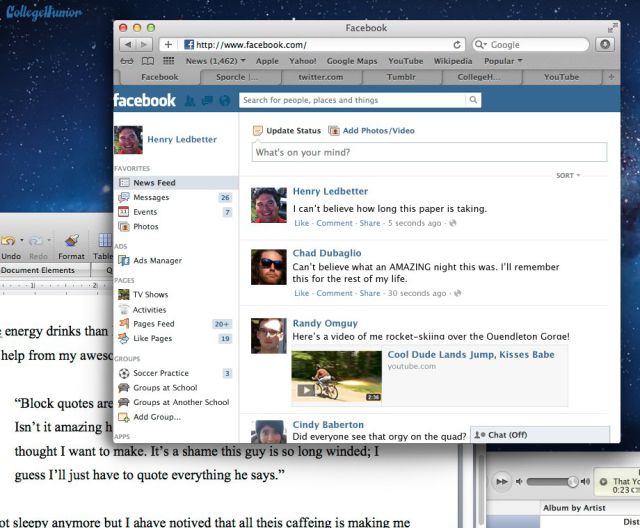Switch to the twitter.com tab
Screen dimensions: 640x528
[x=321, y=77]
